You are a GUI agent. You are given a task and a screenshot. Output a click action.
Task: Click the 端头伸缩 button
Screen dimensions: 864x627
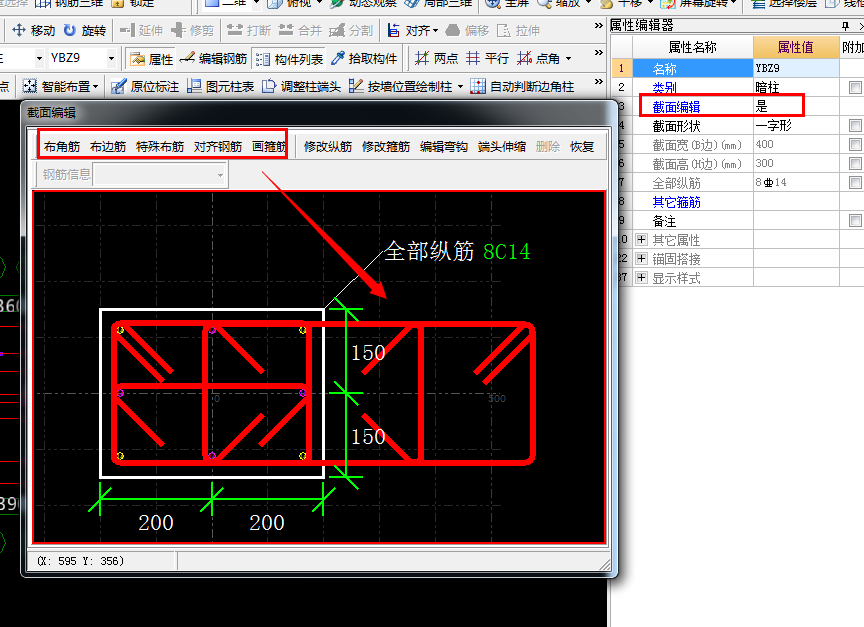coord(502,147)
